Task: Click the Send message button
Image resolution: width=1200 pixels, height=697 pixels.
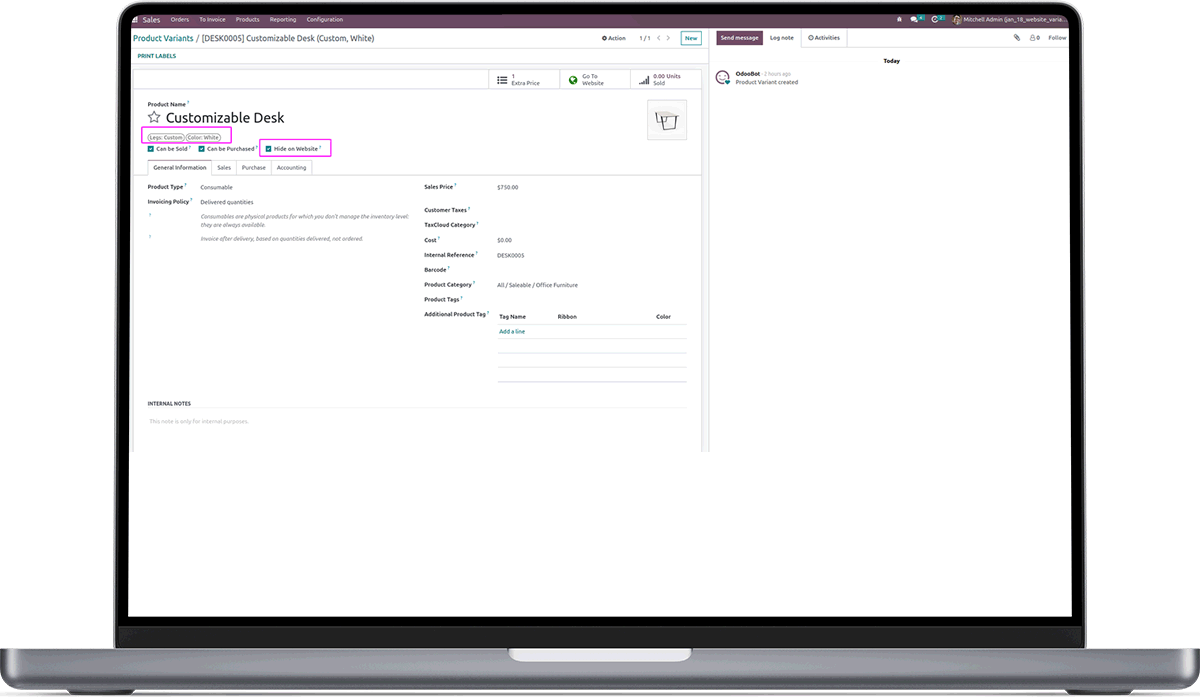Action: tap(740, 38)
